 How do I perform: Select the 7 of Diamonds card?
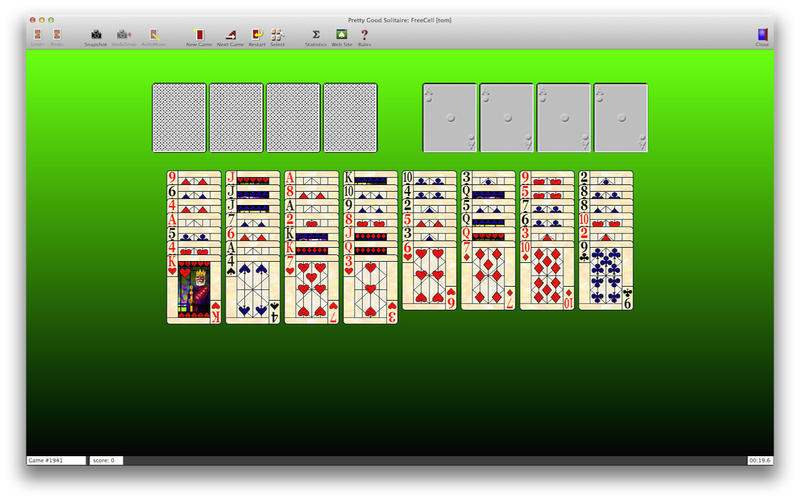coord(487,280)
